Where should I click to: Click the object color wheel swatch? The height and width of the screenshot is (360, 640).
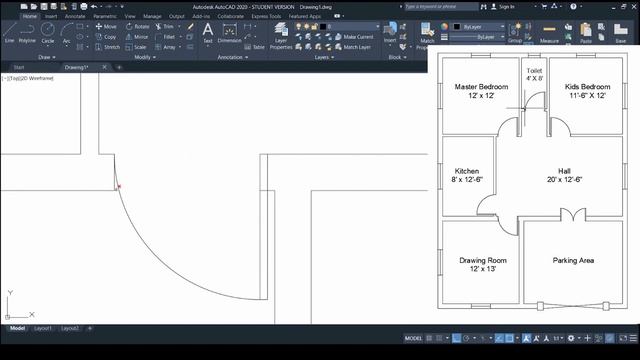[444, 27]
